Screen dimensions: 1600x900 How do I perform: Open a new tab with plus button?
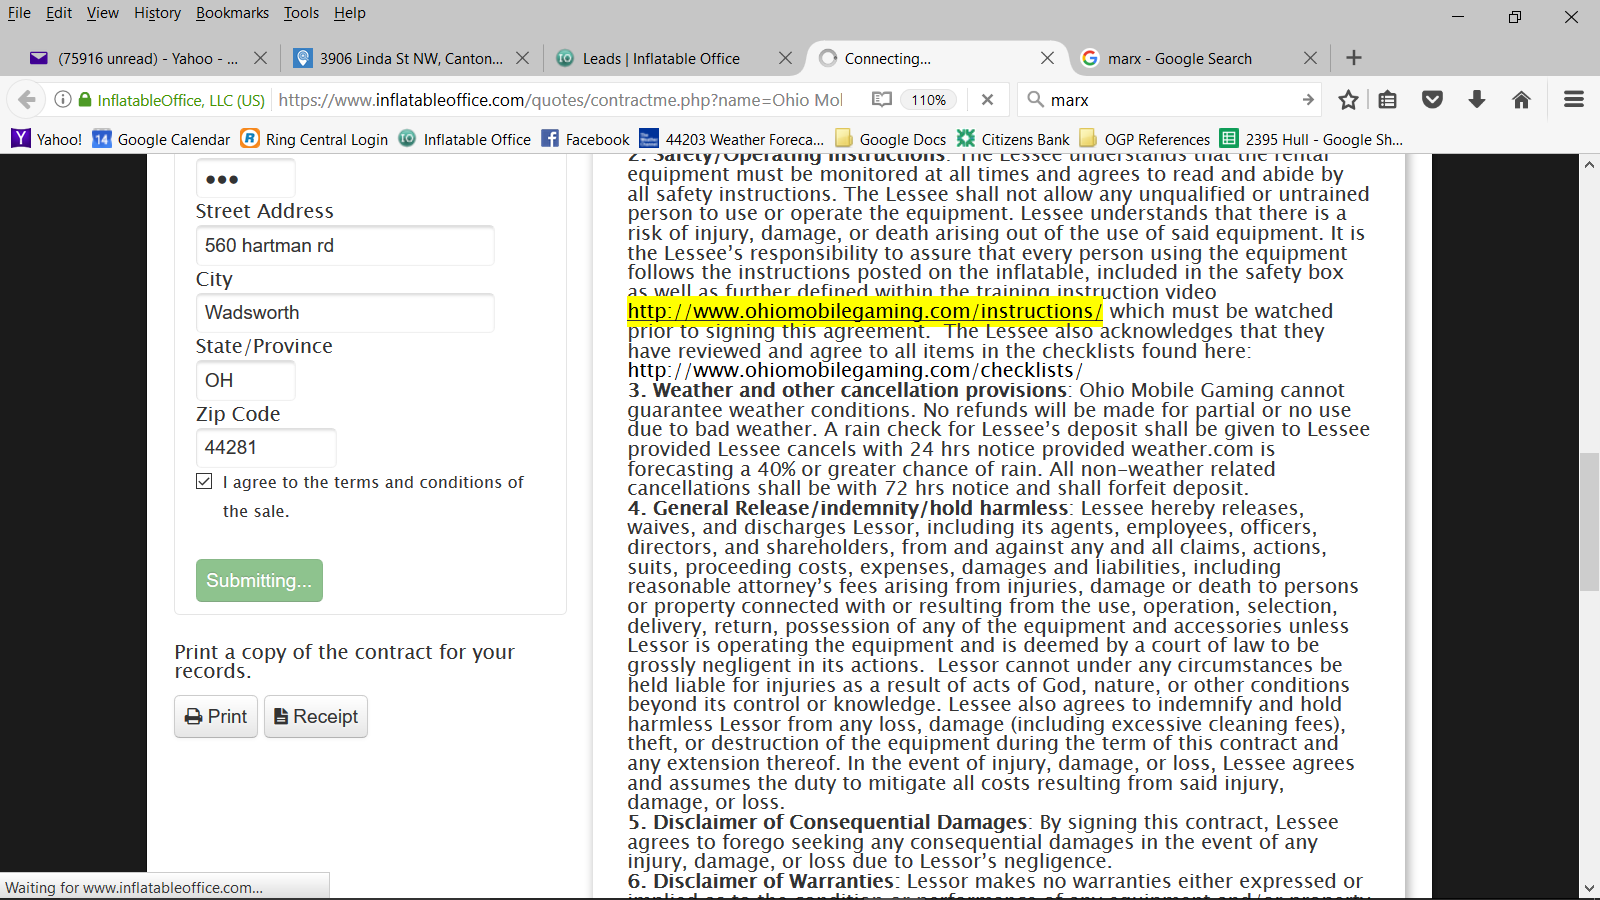[x=1354, y=58]
